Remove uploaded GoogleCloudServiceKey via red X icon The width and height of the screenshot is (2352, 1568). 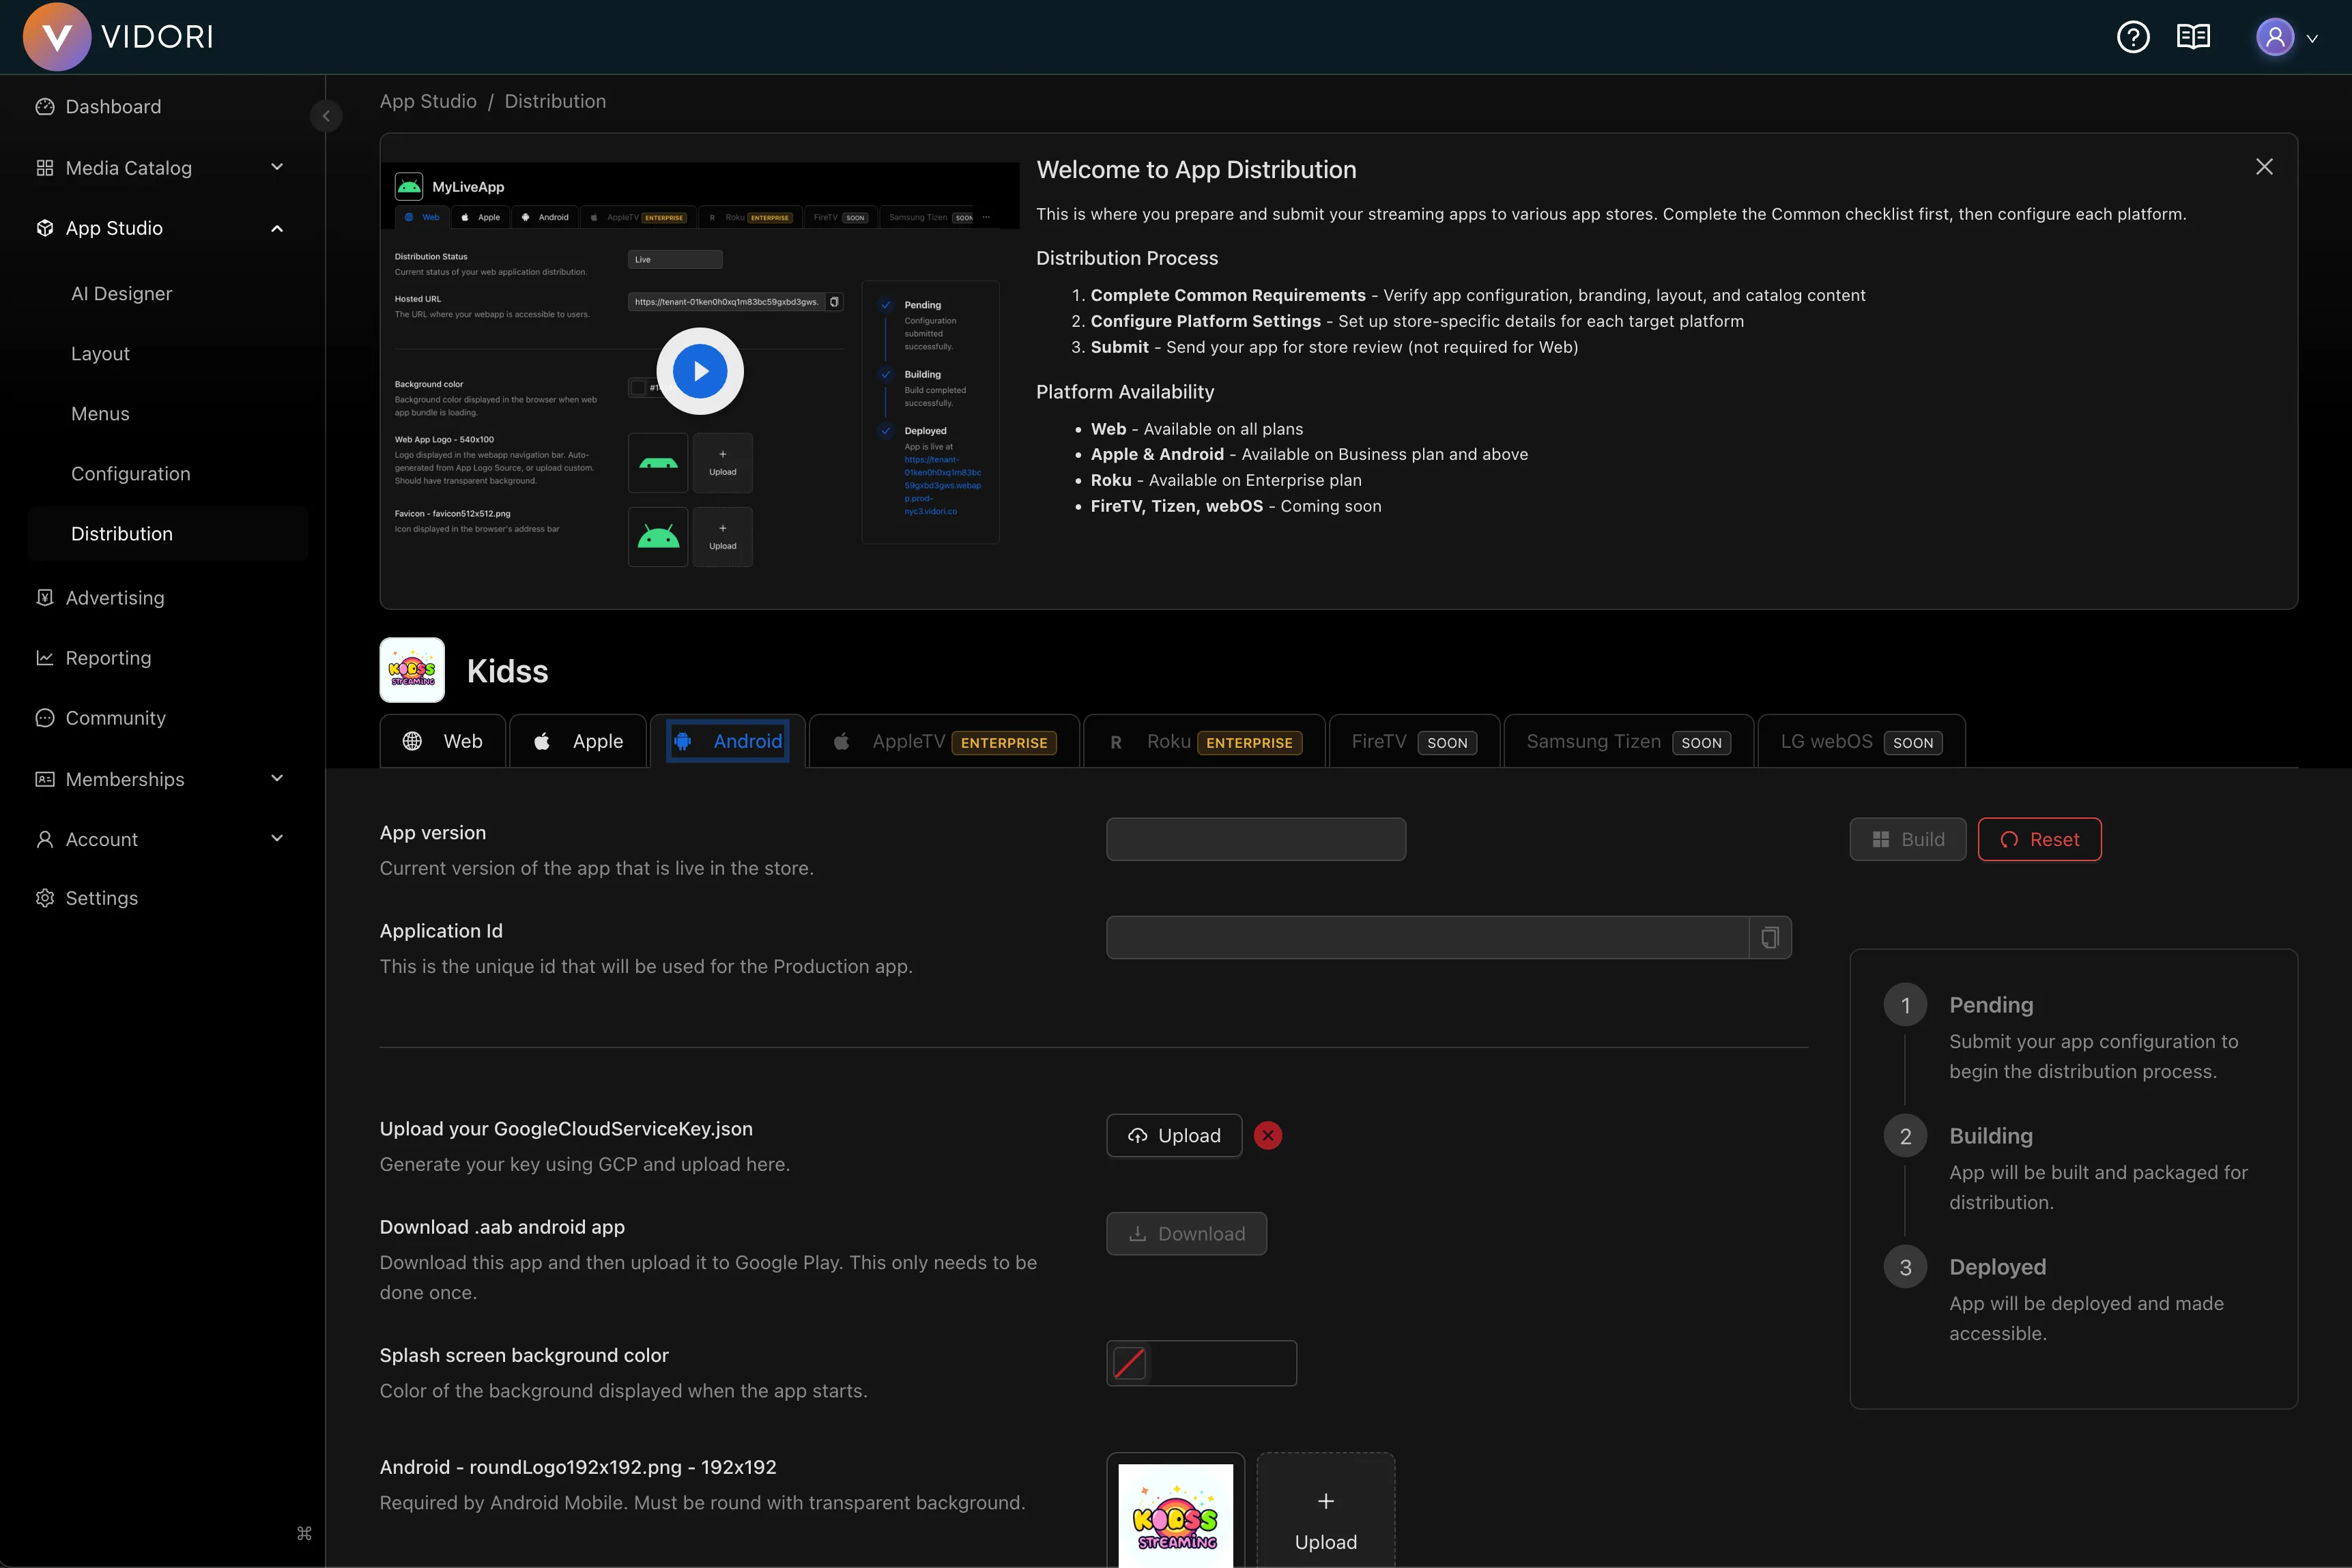click(1268, 1135)
